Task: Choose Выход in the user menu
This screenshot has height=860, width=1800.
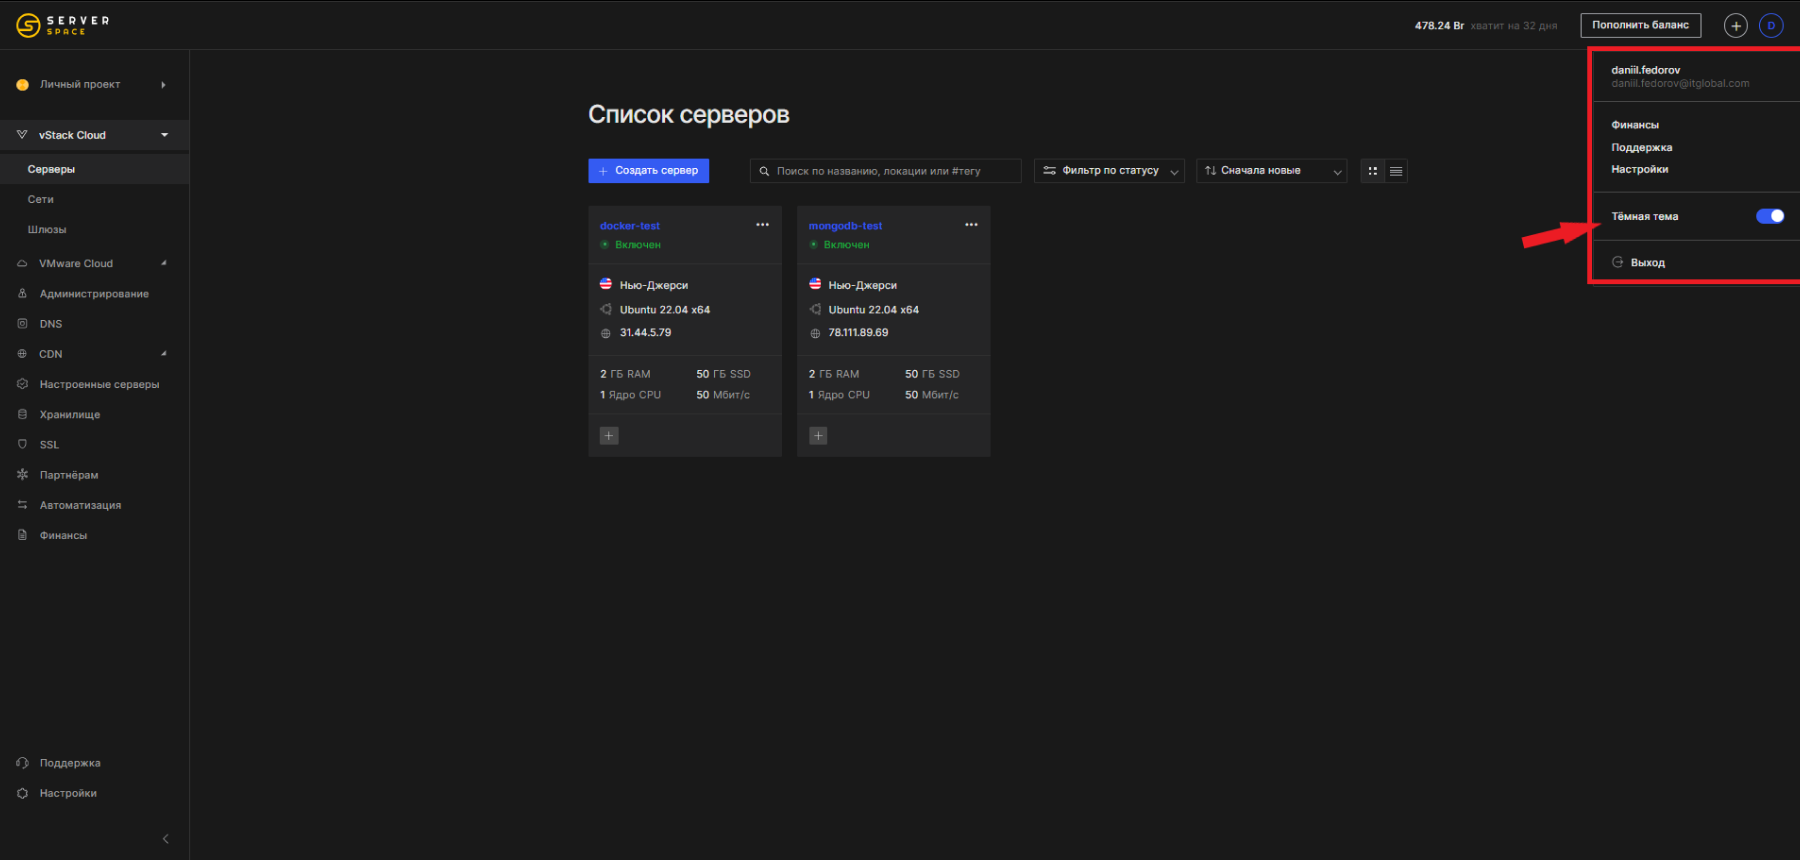Action: click(x=1648, y=262)
